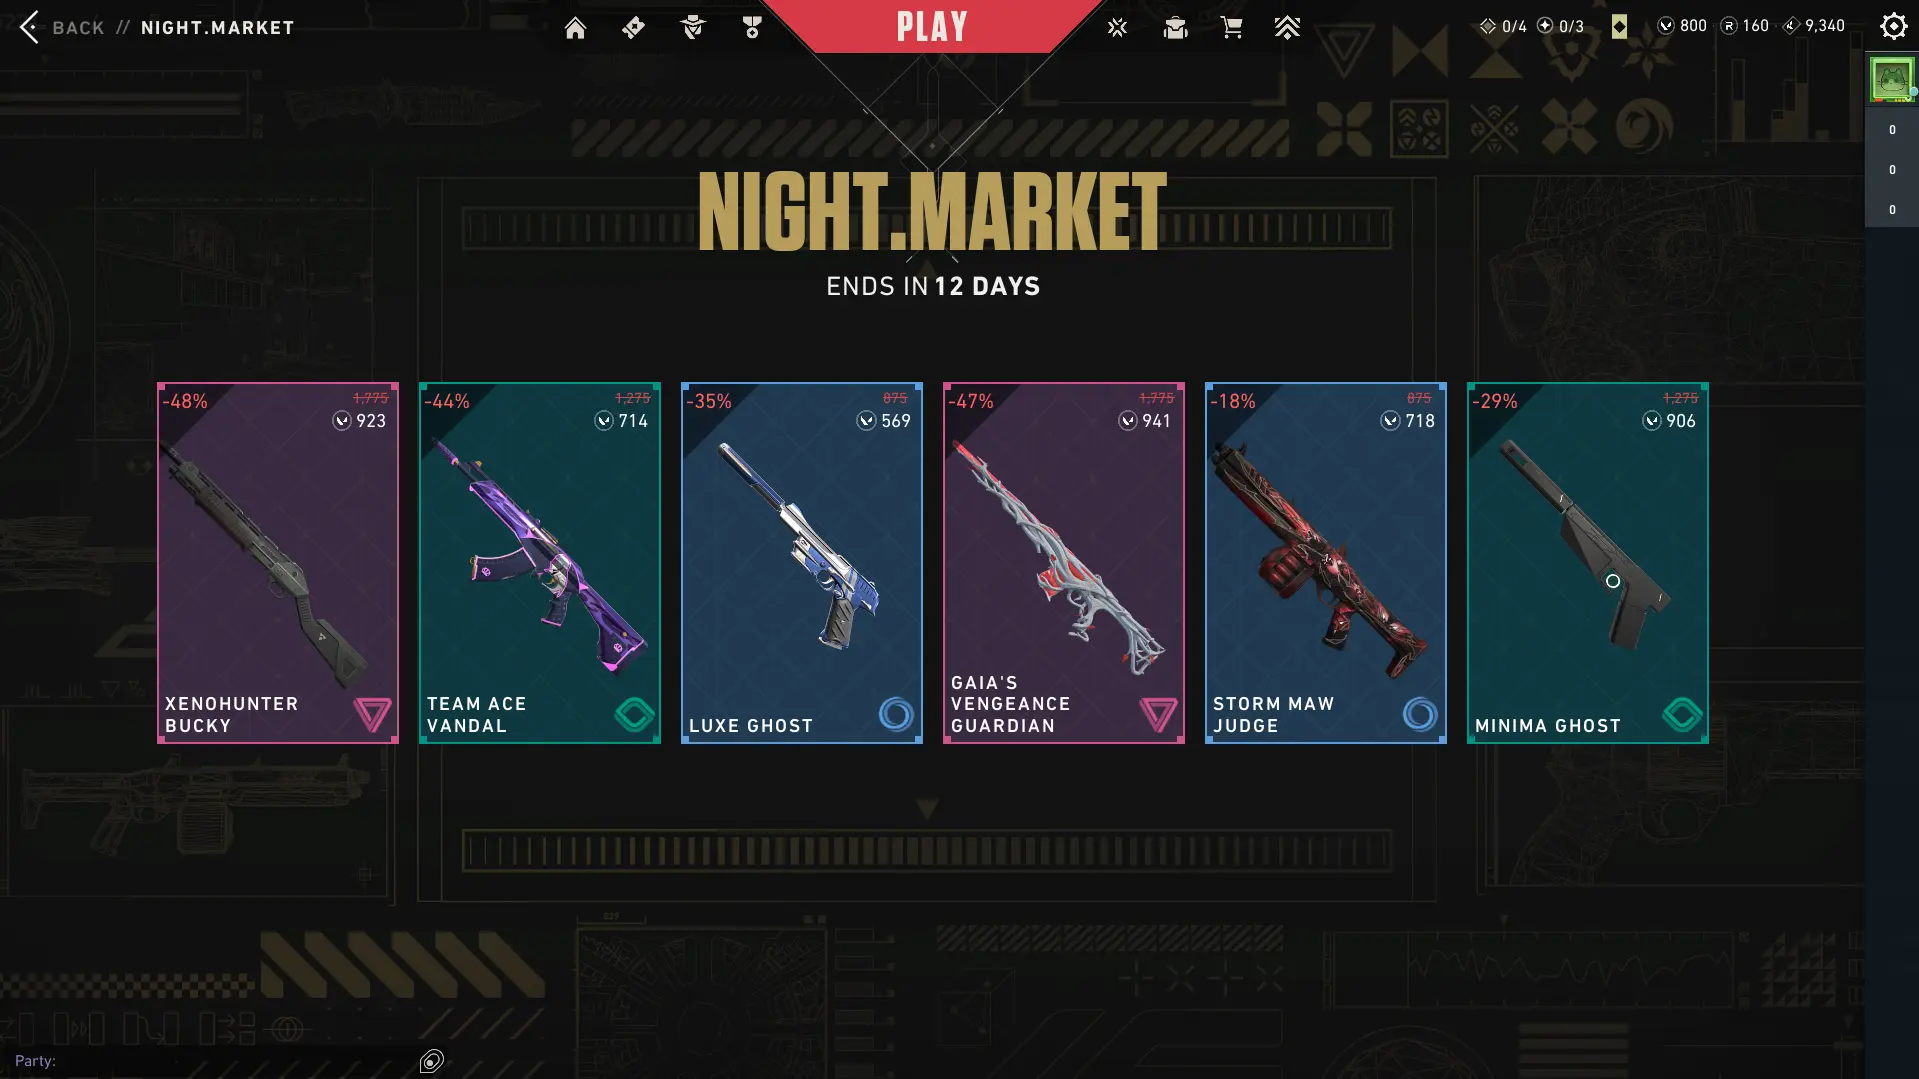The width and height of the screenshot is (1919, 1079).
Task: Click the Night Market card icon
Action: click(1619, 27)
